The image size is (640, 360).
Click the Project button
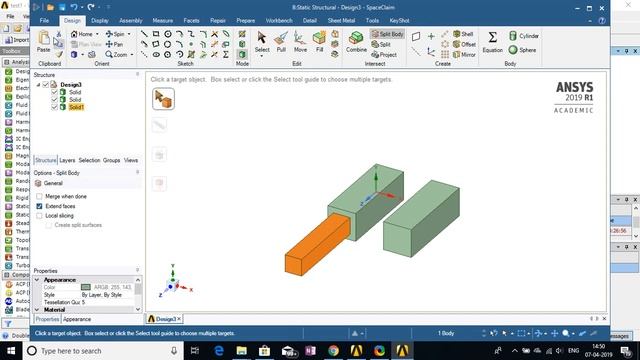tap(384, 54)
